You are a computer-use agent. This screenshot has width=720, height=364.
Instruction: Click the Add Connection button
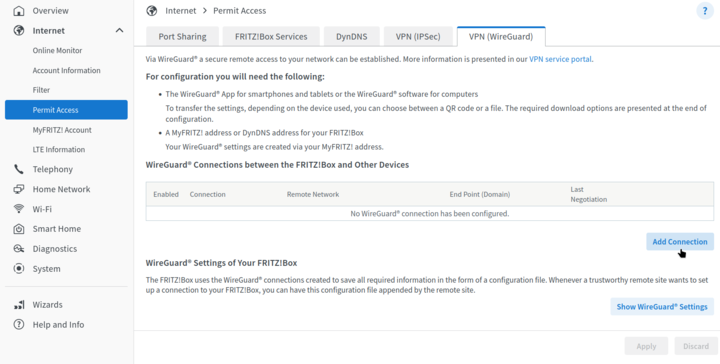[680, 242]
